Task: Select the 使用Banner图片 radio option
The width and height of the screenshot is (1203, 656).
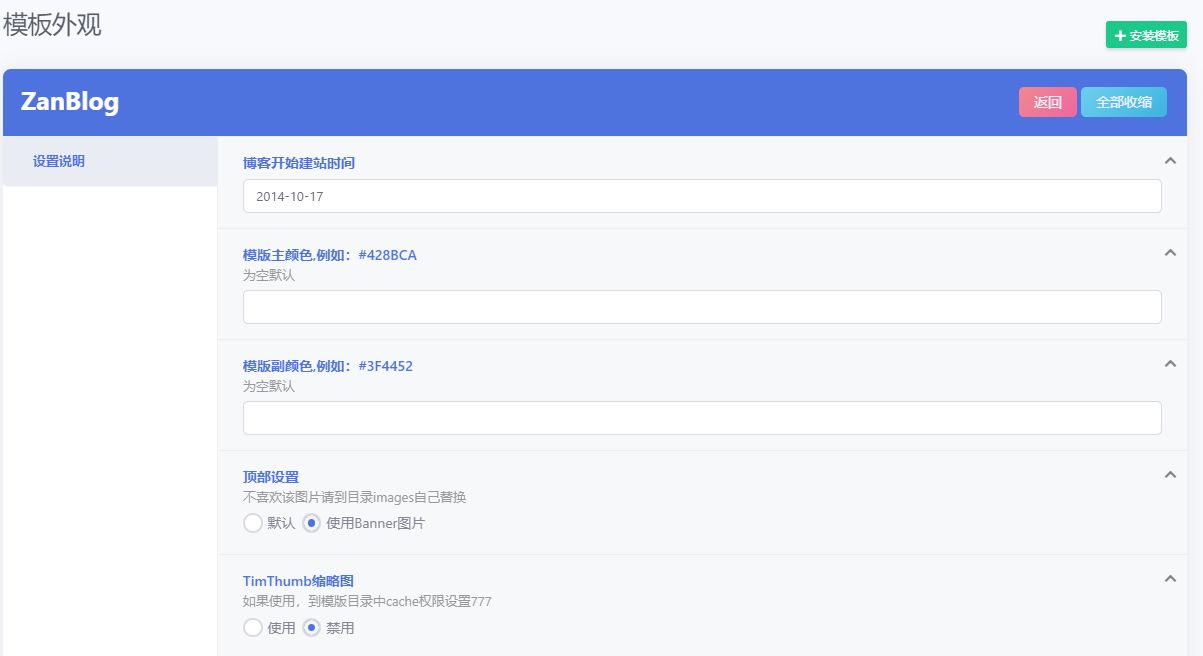Action: coord(312,523)
